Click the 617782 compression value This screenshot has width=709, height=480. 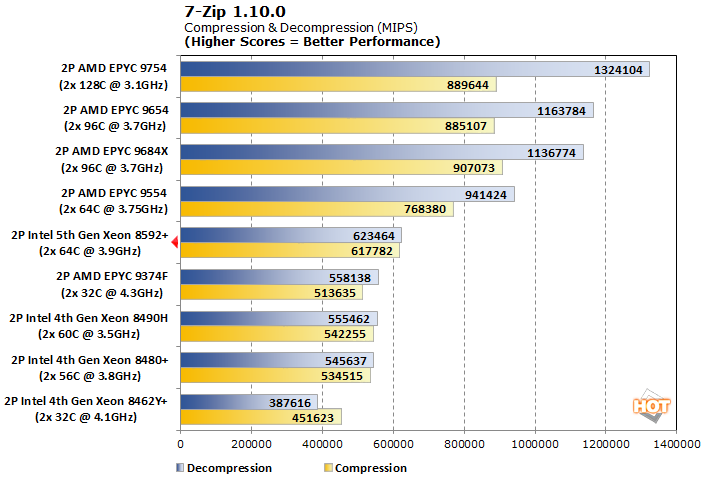(x=372, y=251)
